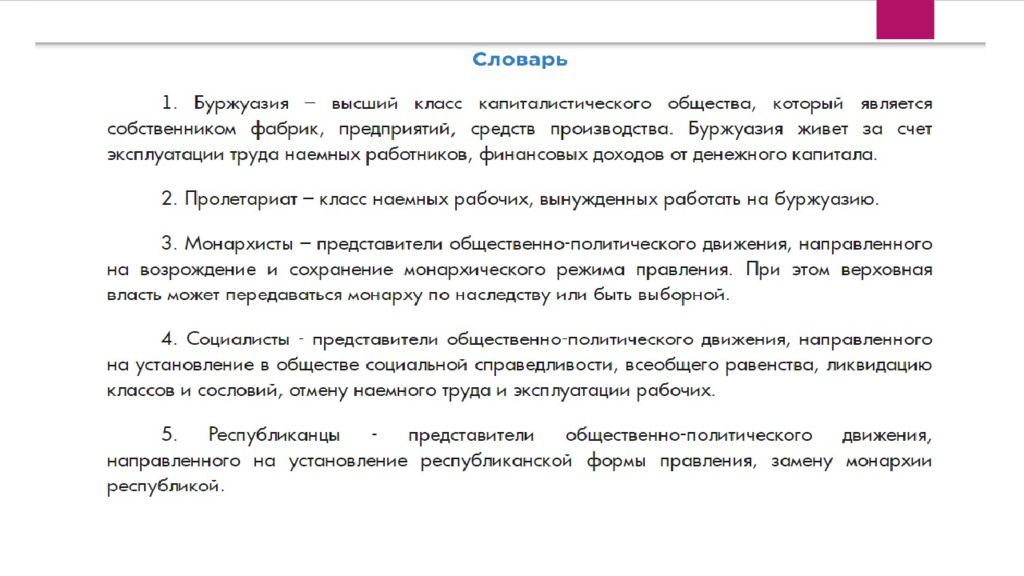Viewport: 1024px width, 576px height.
Task: Click the phrase 'быть выборной' in item 3
Action: coord(660,295)
